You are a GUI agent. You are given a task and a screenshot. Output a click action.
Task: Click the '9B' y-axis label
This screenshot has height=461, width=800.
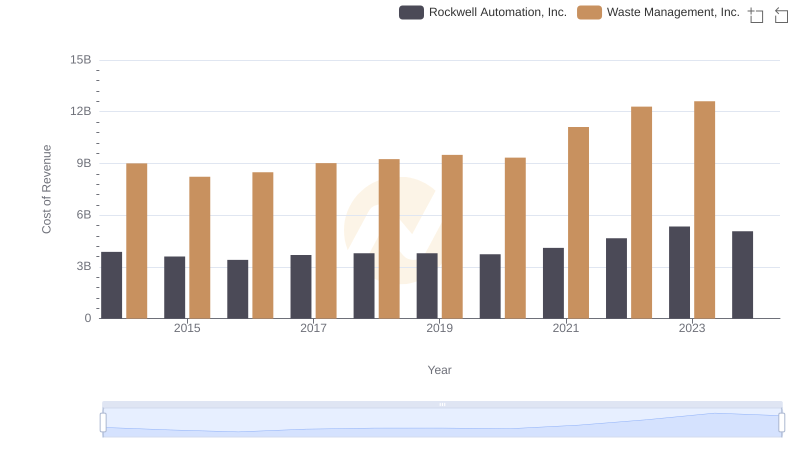click(x=84, y=163)
